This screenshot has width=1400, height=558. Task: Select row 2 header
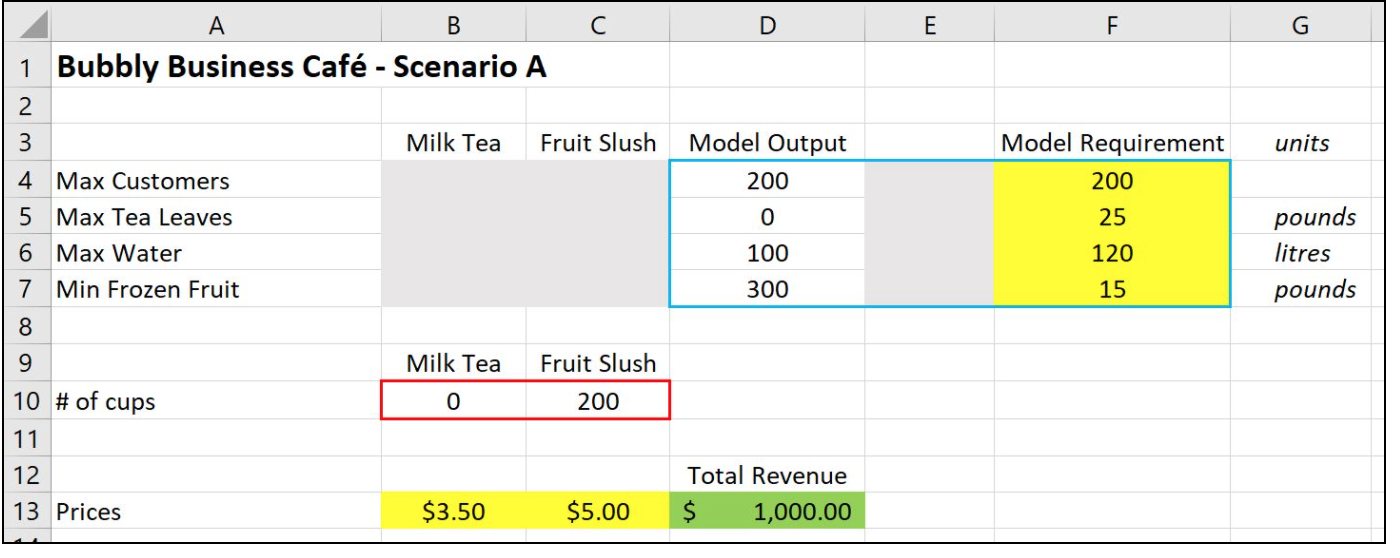pos(27,106)
